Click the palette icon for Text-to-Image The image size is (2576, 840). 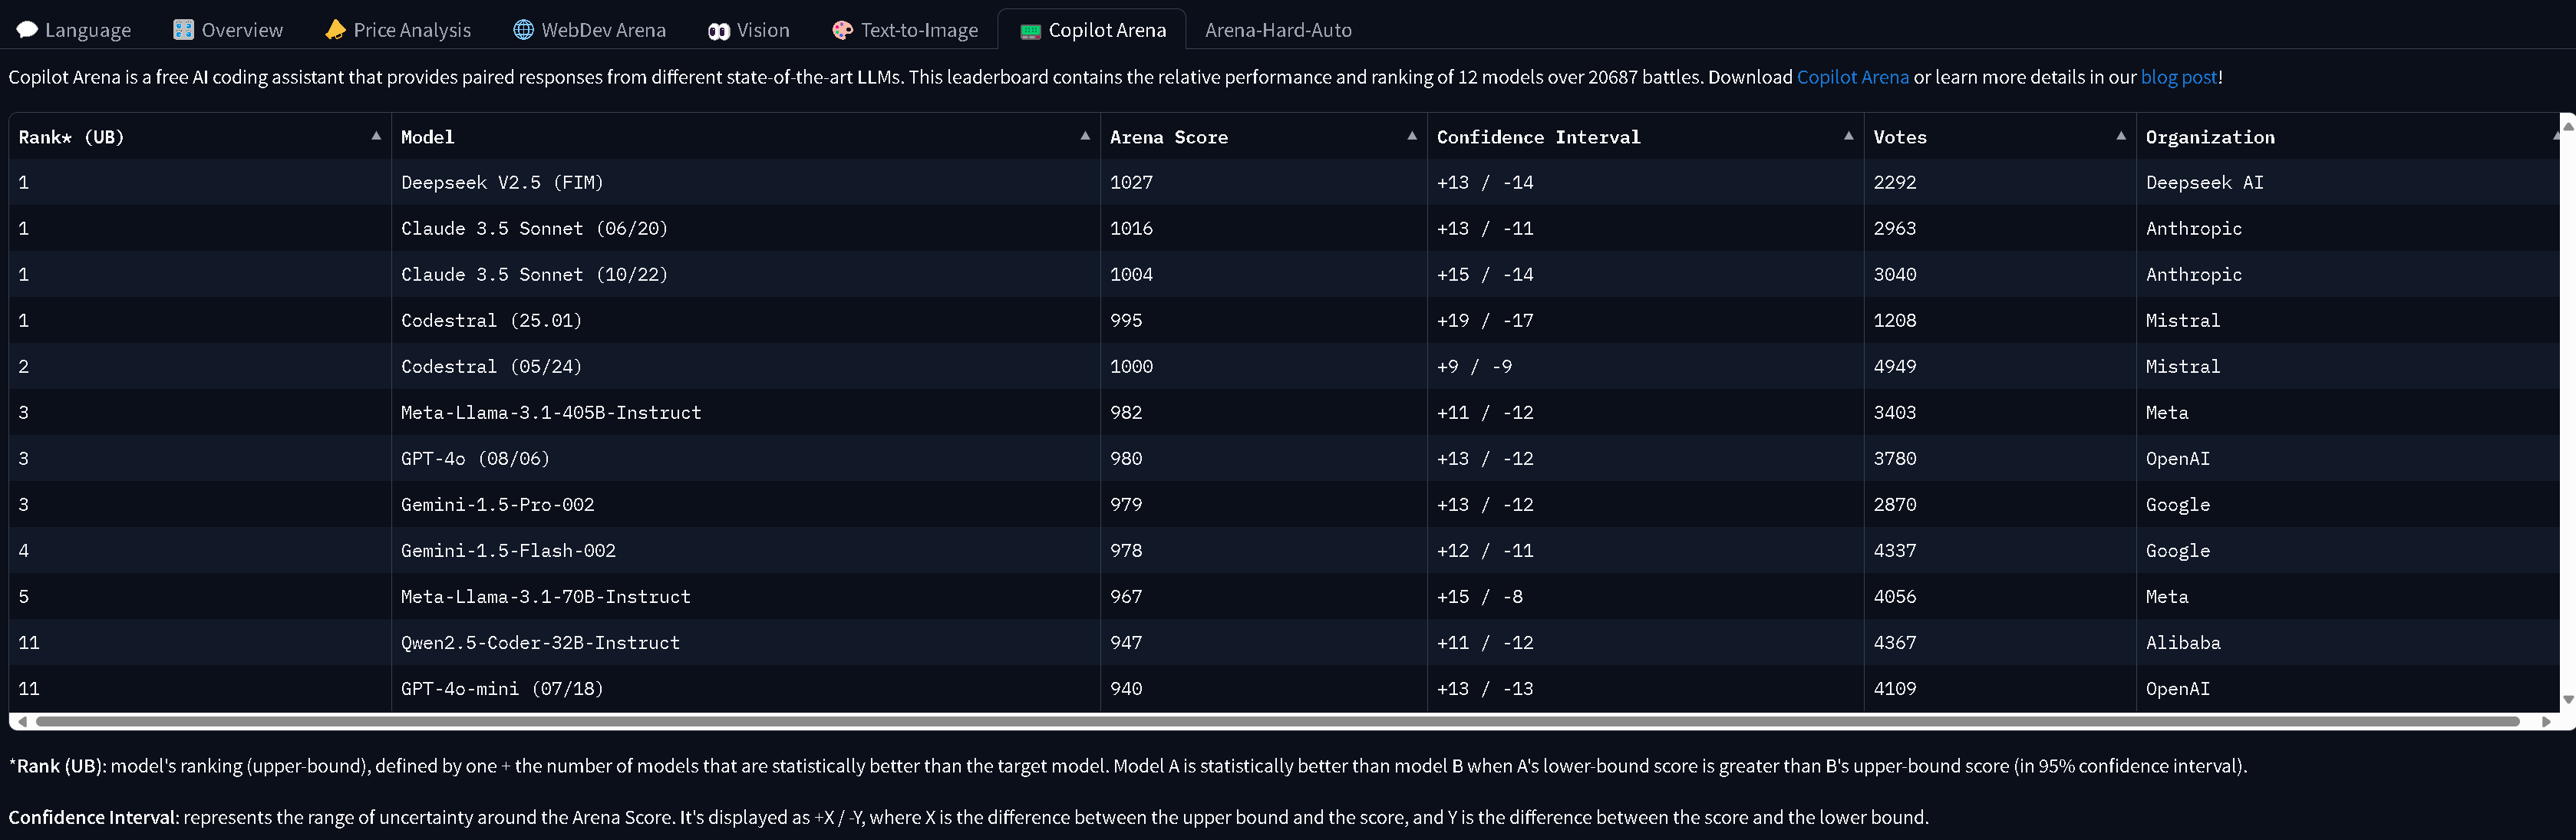(842, 30)
